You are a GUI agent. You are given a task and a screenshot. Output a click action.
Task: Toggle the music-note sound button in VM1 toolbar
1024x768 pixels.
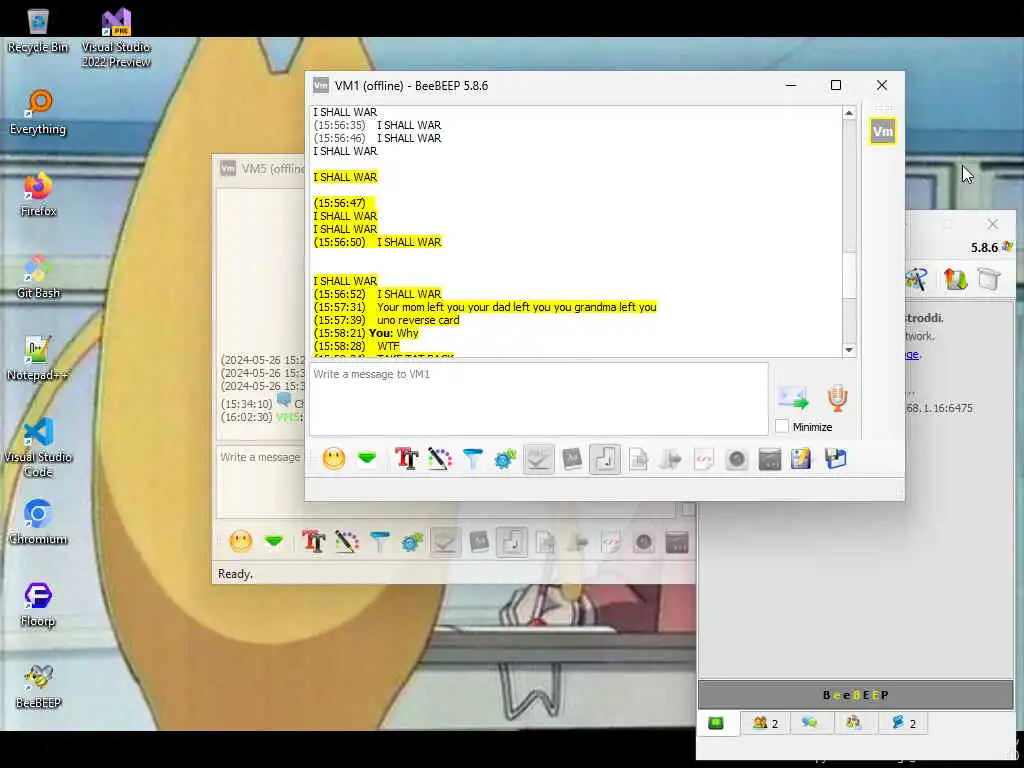pyautogui.click(x=605, y=458)
